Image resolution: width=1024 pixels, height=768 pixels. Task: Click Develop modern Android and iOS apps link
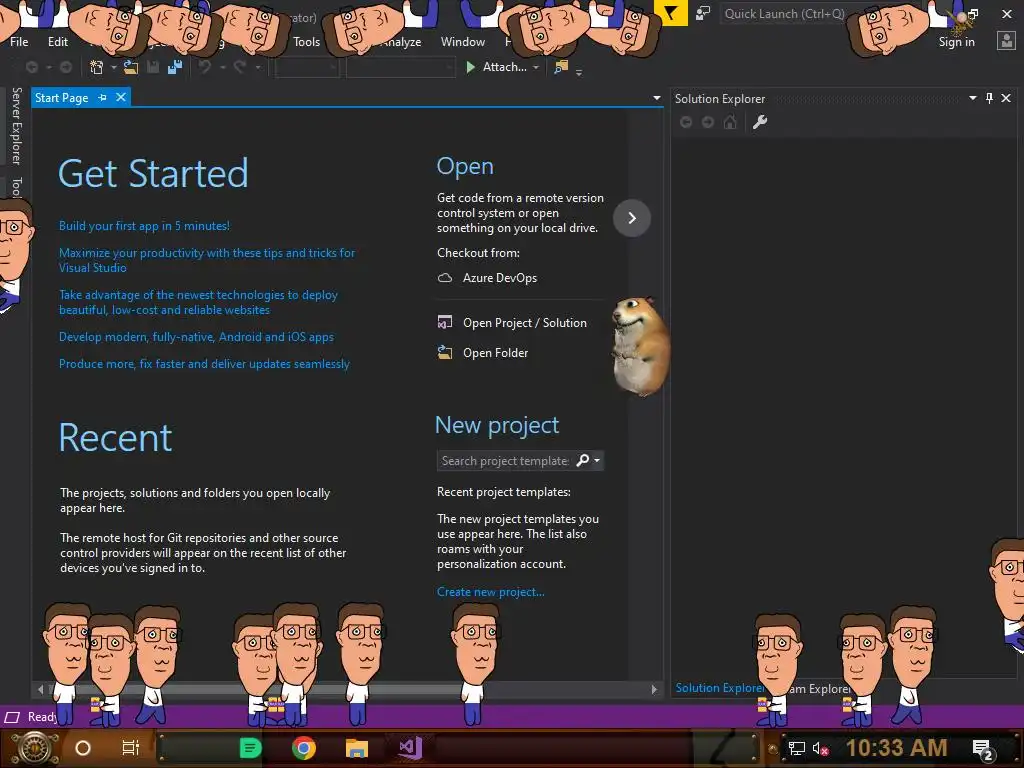point(196,337)
